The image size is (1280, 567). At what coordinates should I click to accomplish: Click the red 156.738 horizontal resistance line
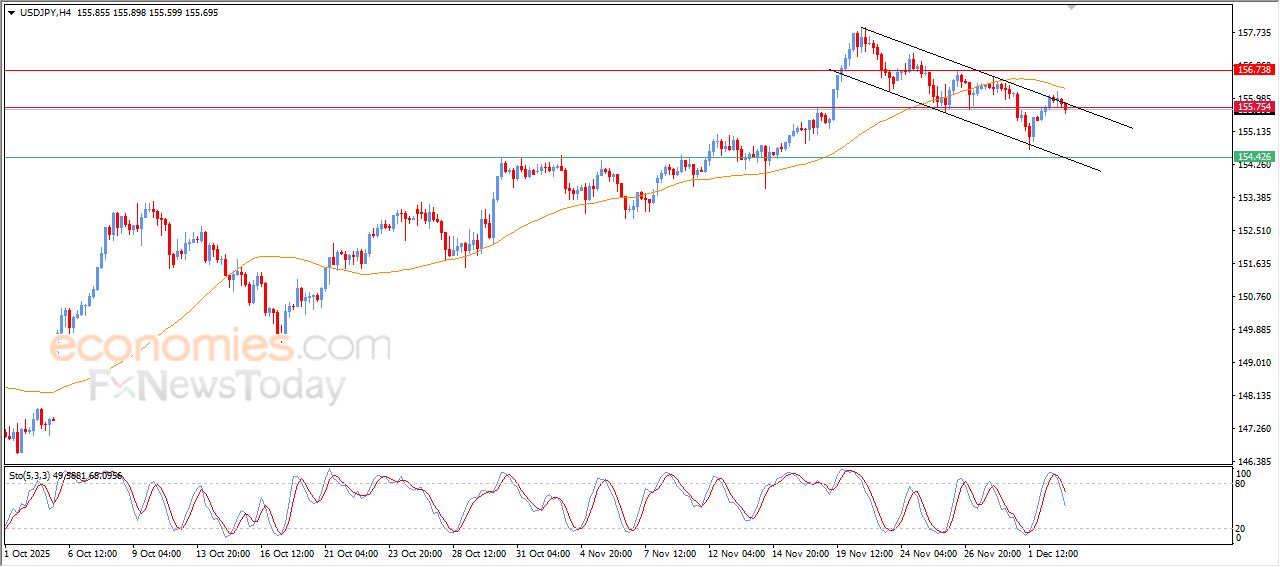pyautogui.click(x=400, y=70)
